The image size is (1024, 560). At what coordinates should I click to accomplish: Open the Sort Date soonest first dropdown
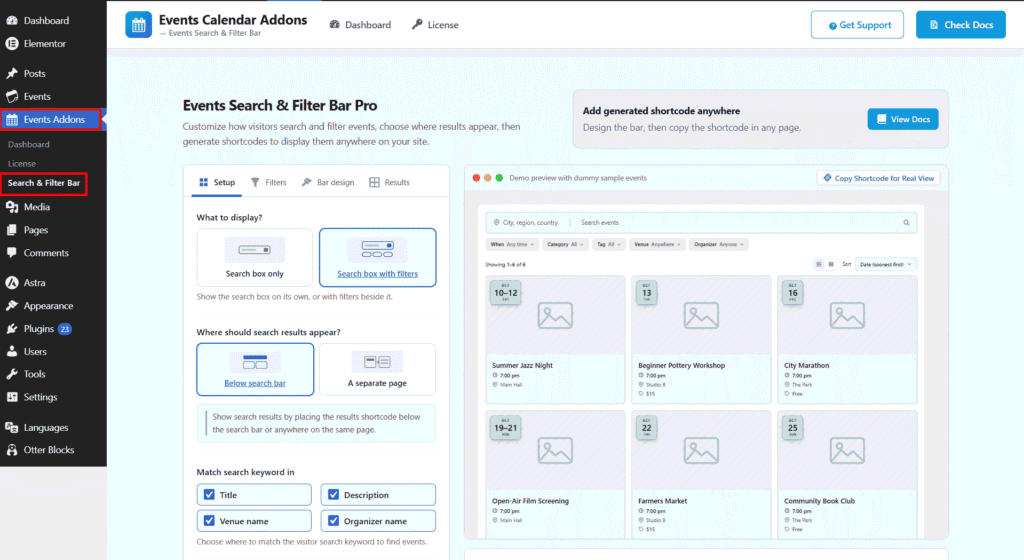click(886, 264)
